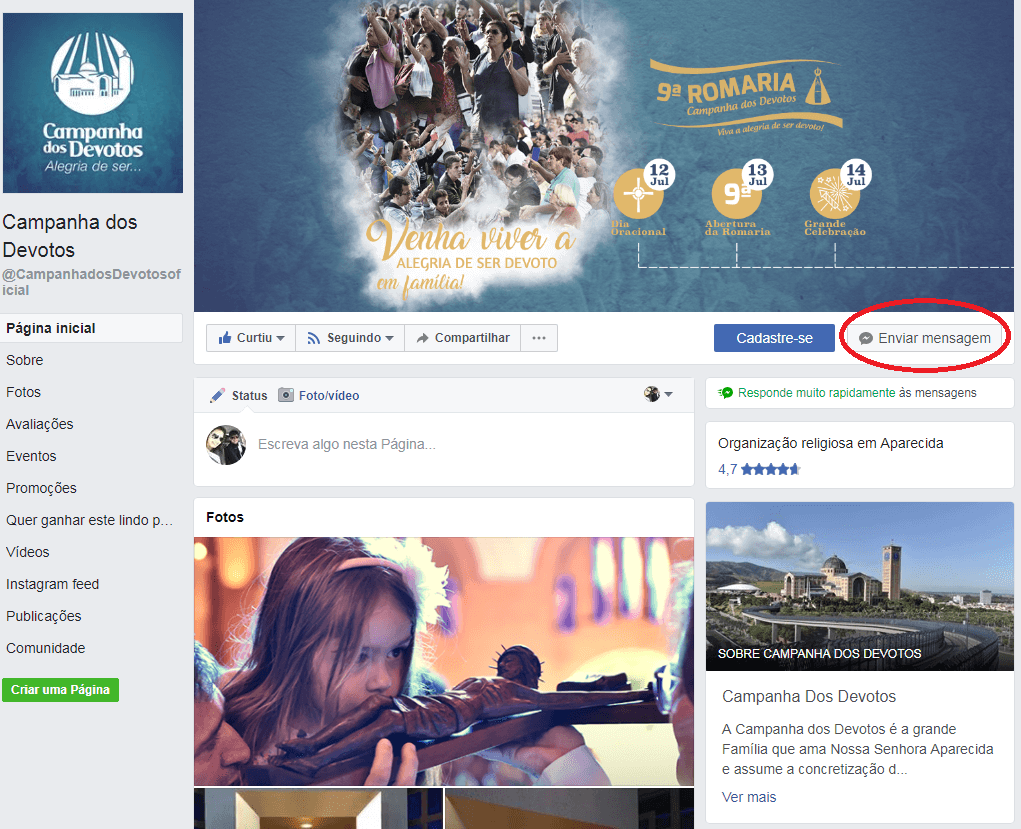Image resolution: width=1021 pixels, height=829 pixels.
Task: Click the 4,7 star rating
Action: (760, 469)
